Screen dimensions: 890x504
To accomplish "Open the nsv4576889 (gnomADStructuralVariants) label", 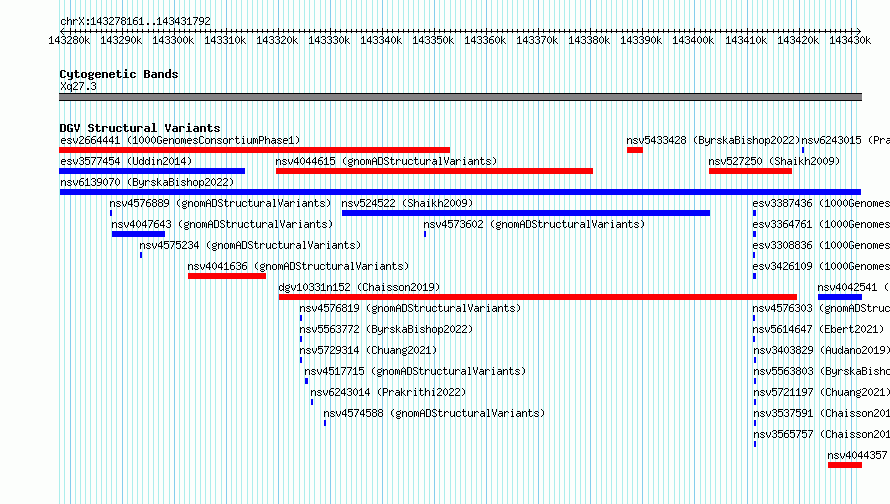I will 220,203.
